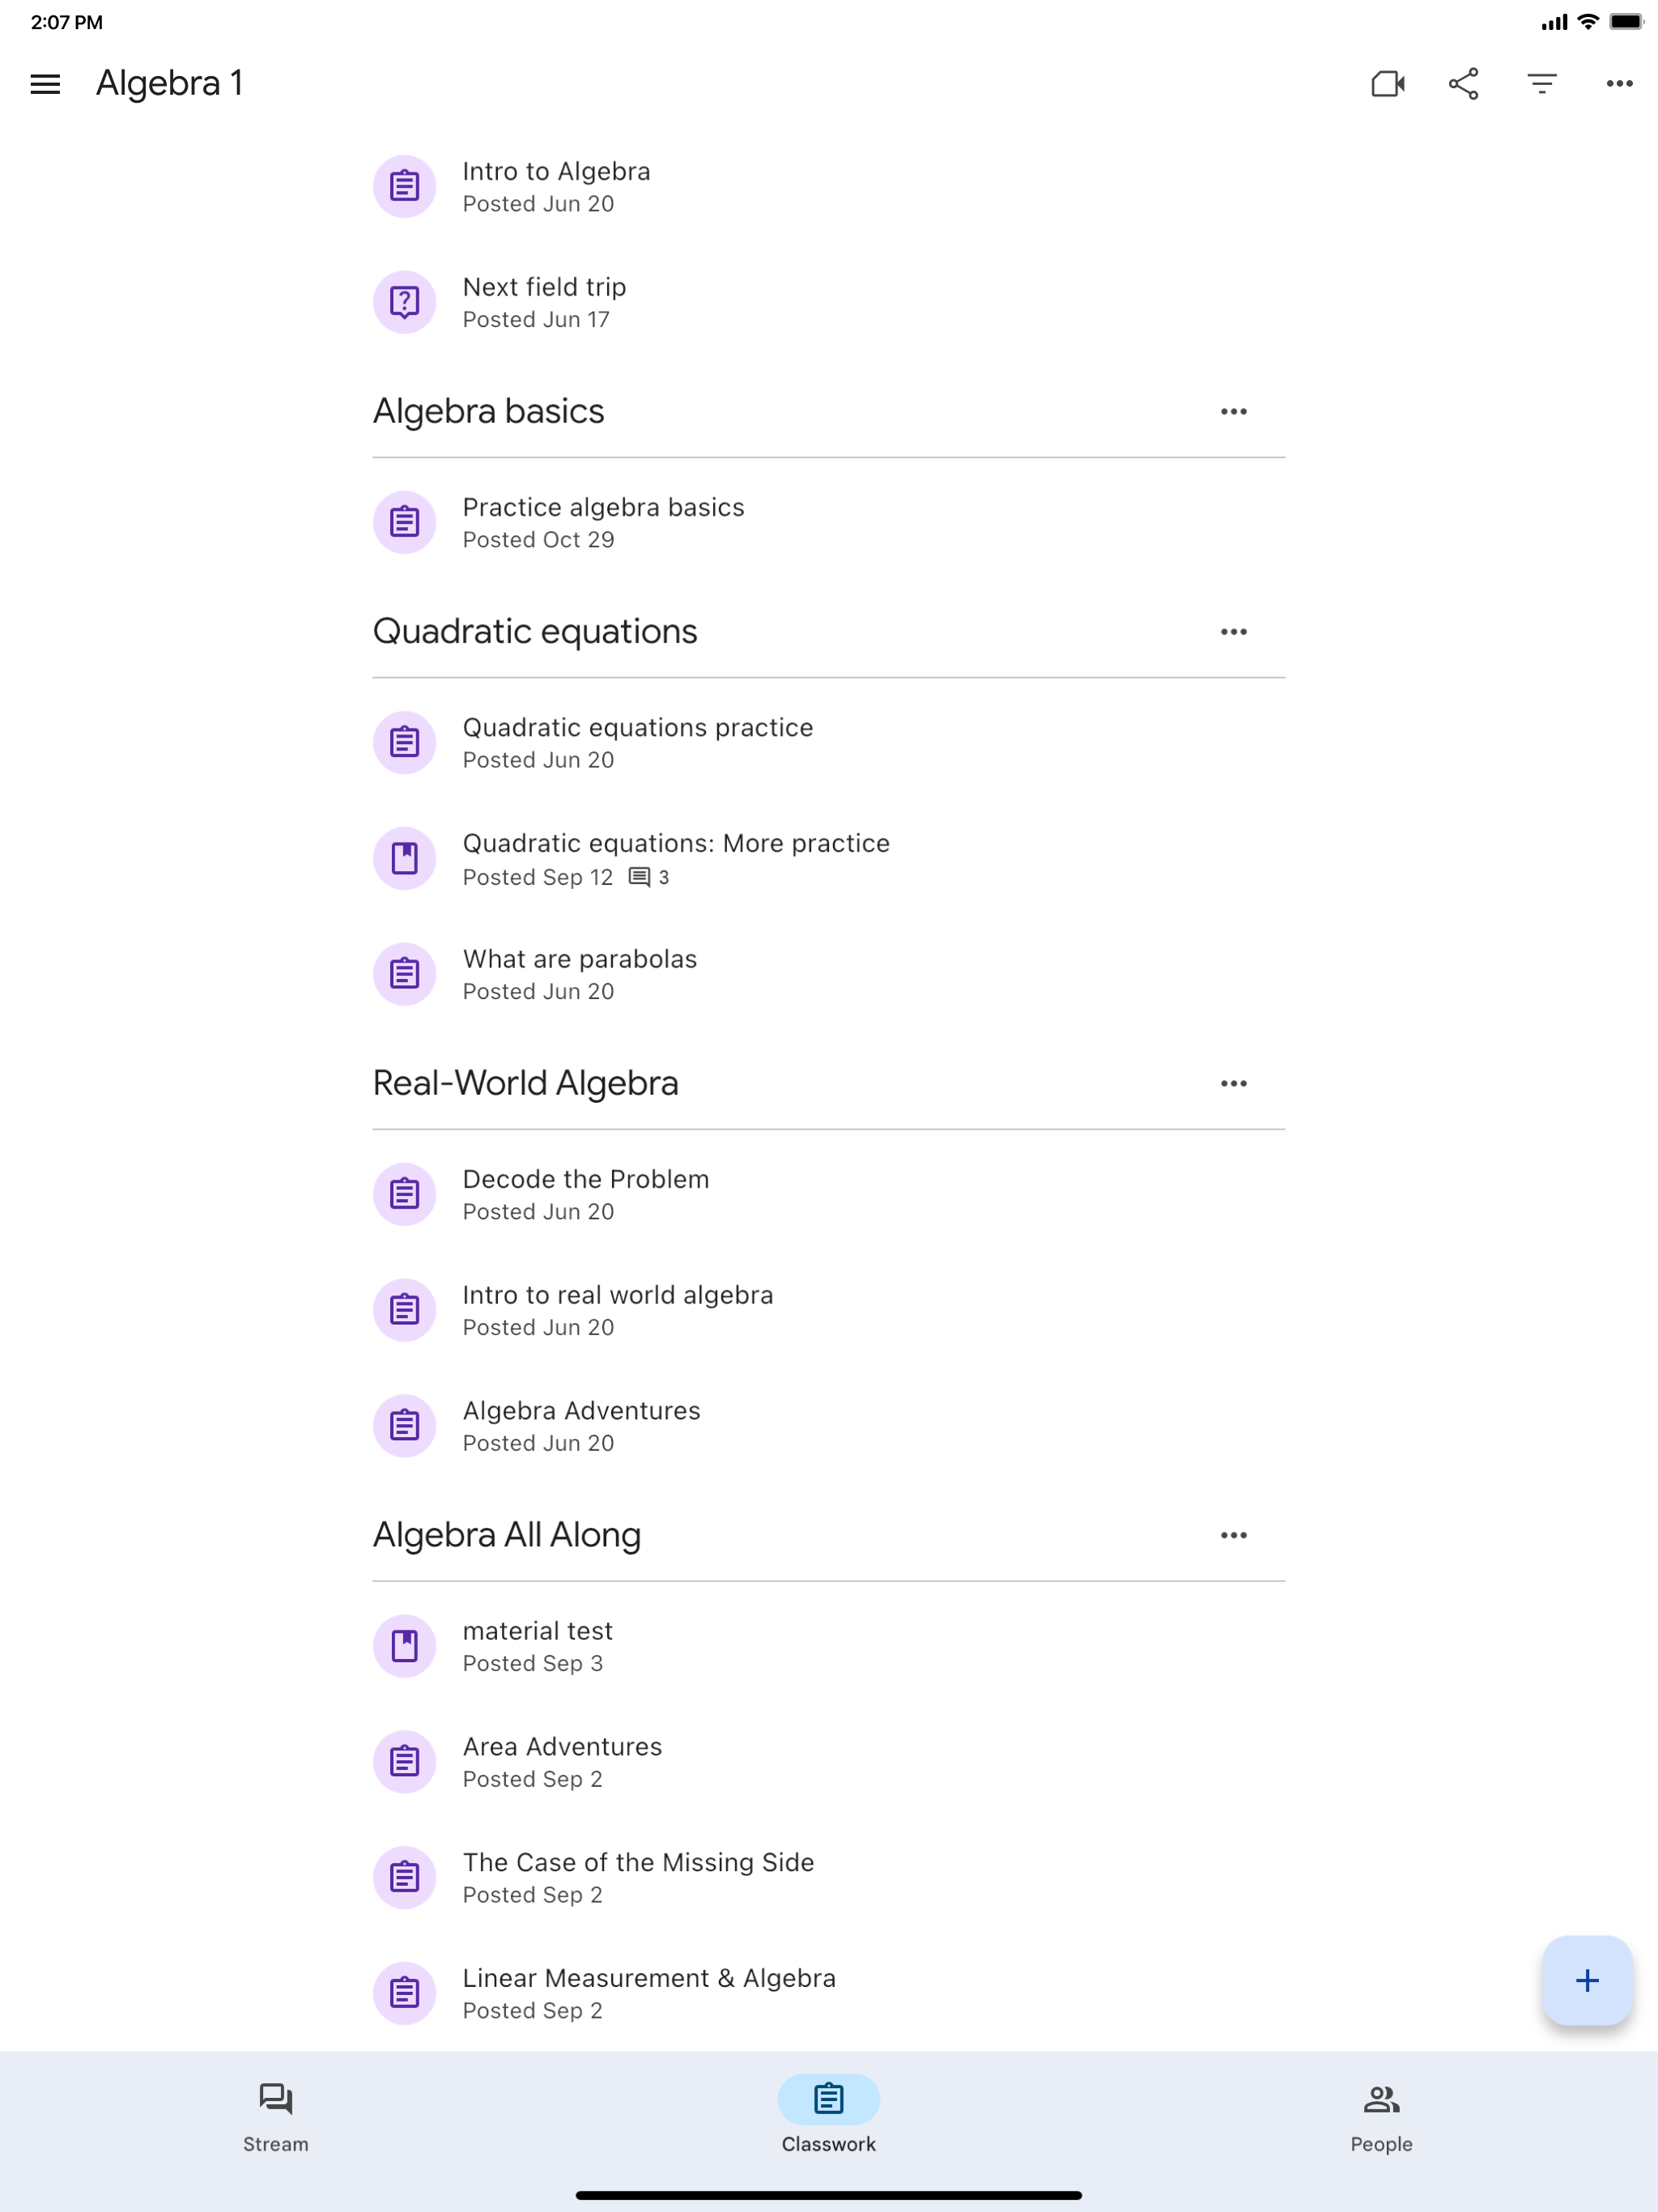The image size is (1658, 2212).
Task: Open options for Real-World Algebra section
Action: [1234, 1082]
